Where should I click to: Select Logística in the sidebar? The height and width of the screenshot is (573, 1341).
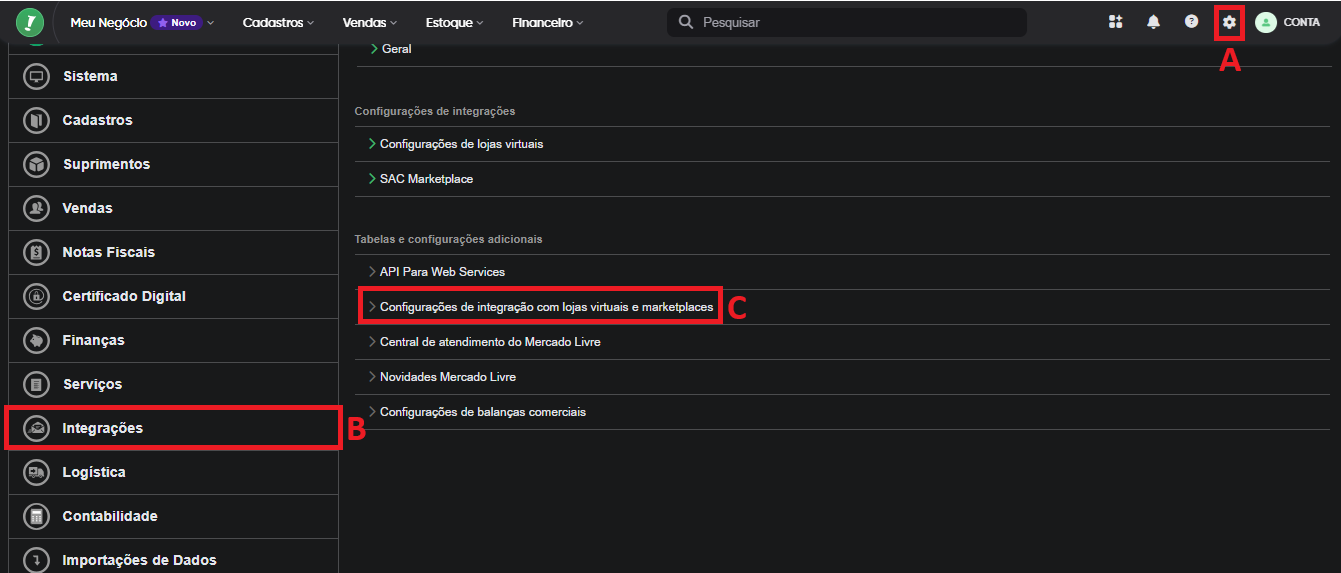tap(94, 472)
